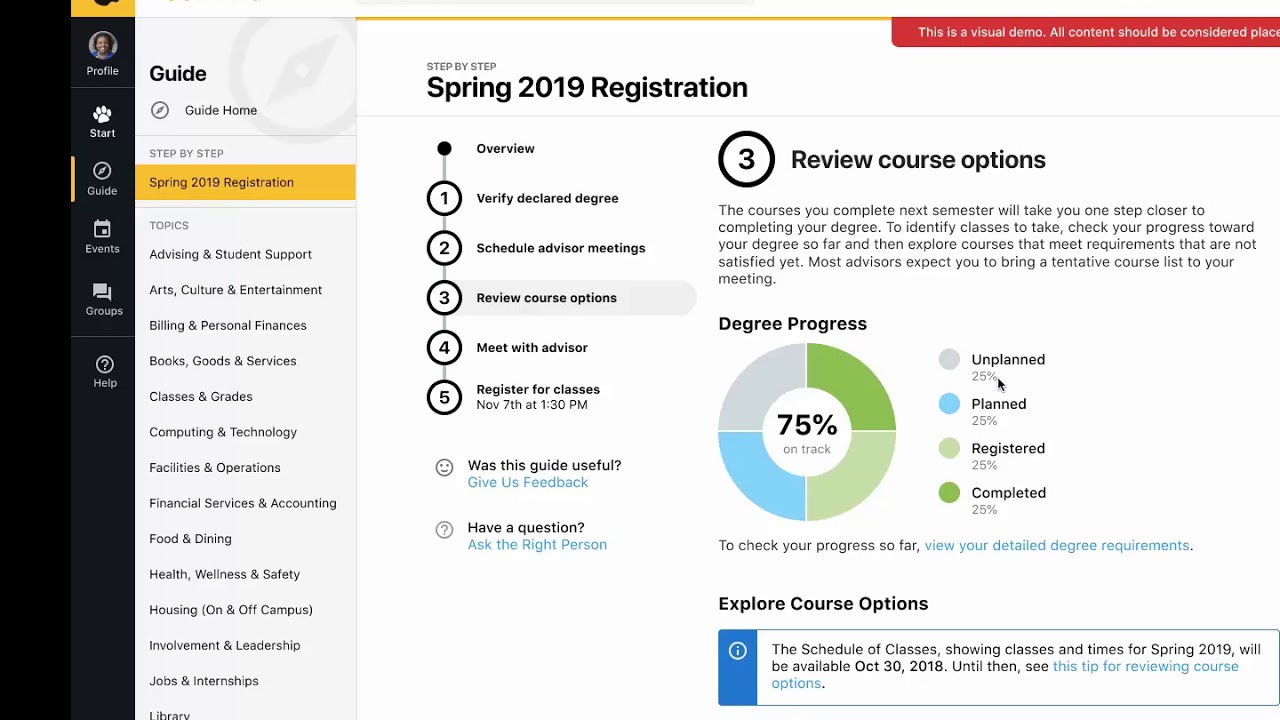The width and height of the screenshot is (1280, 720).
Task: Click the Overview black dot marker
Action: tap(444, 149)
